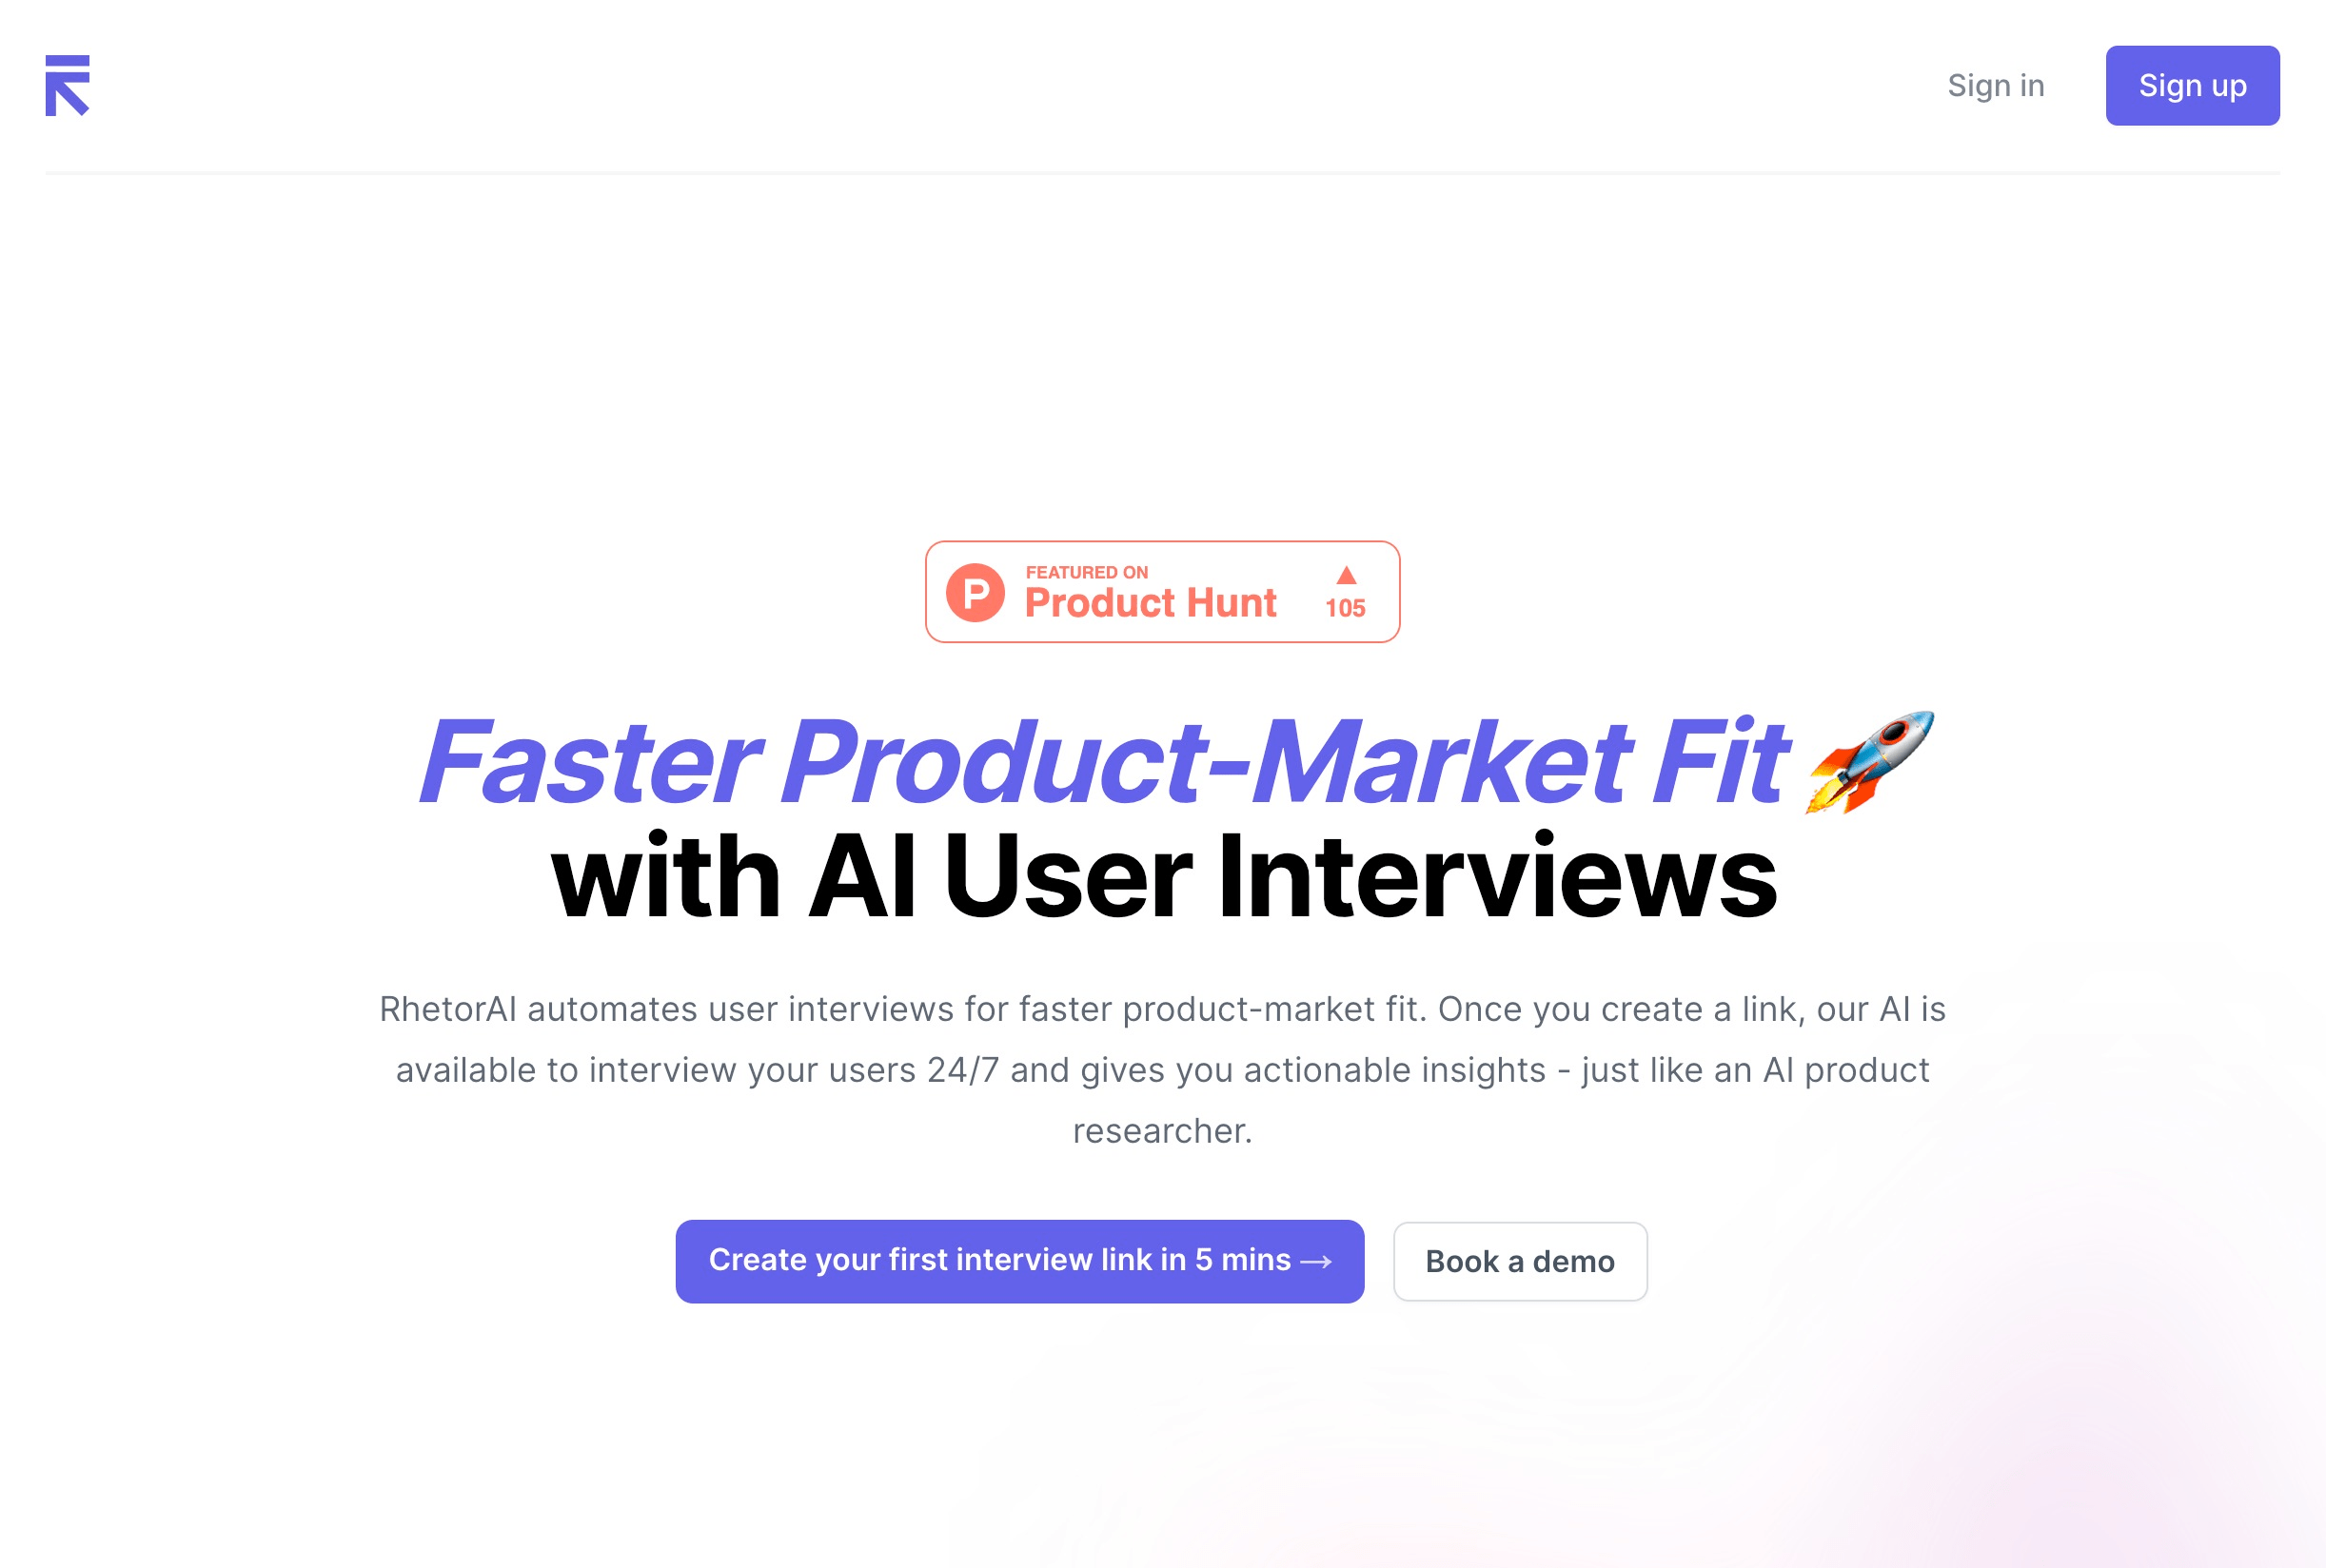This screenshot has width=2326, height=1568.
Task: Click the Sign in text link
Action: [1995, 84]
